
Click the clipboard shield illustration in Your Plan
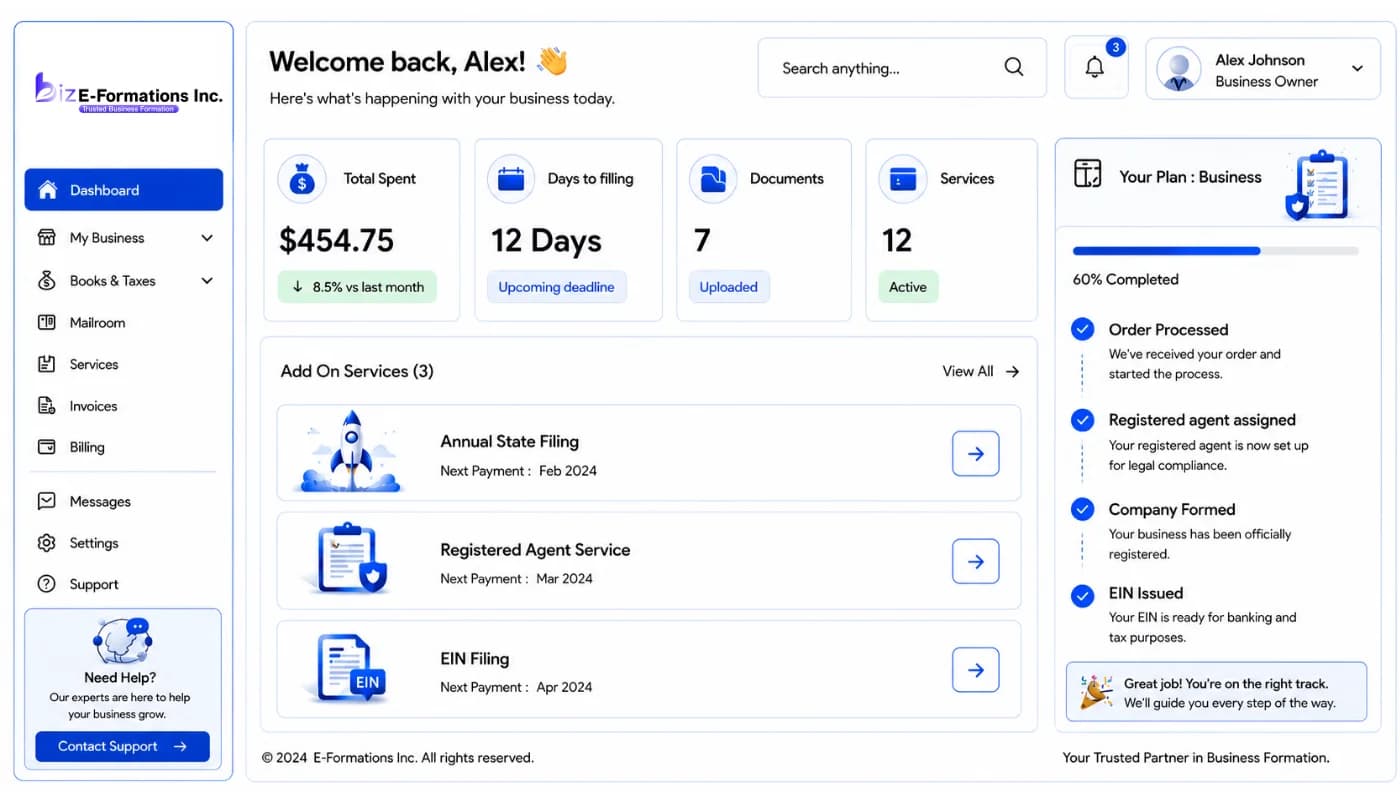click(x=1318, y=186)
